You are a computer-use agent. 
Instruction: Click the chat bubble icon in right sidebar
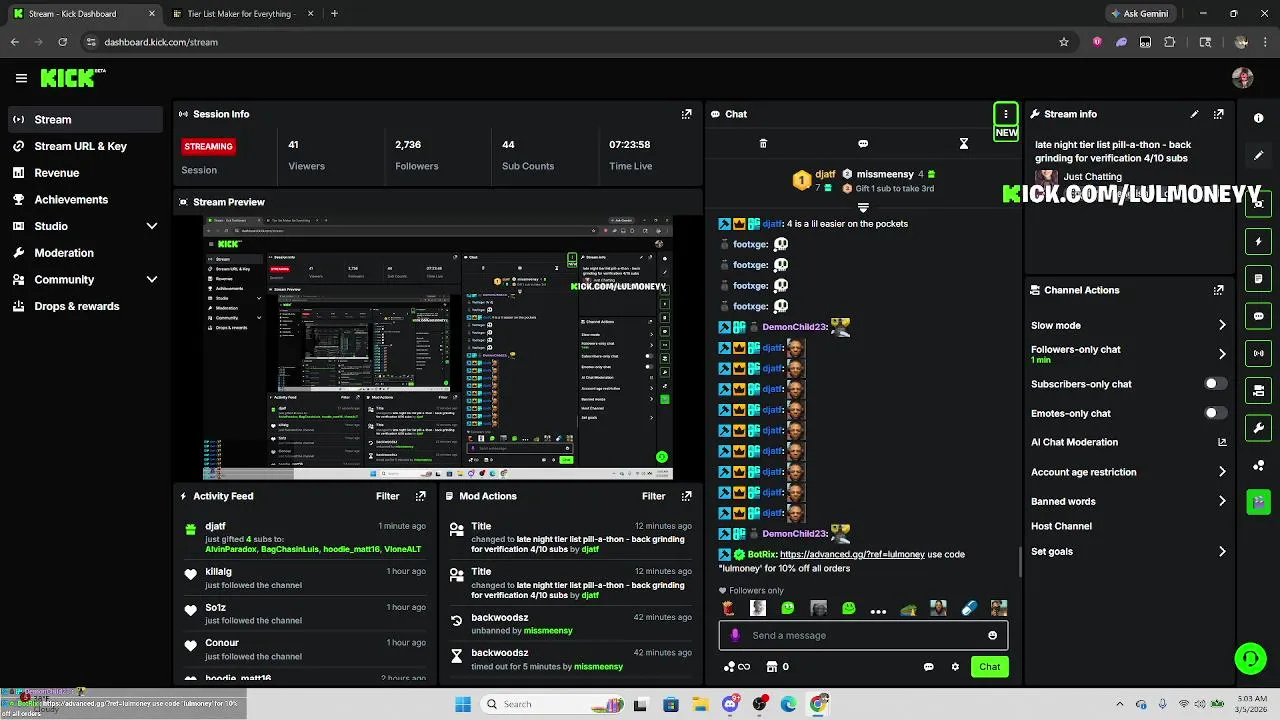[x=1258, y=316]
